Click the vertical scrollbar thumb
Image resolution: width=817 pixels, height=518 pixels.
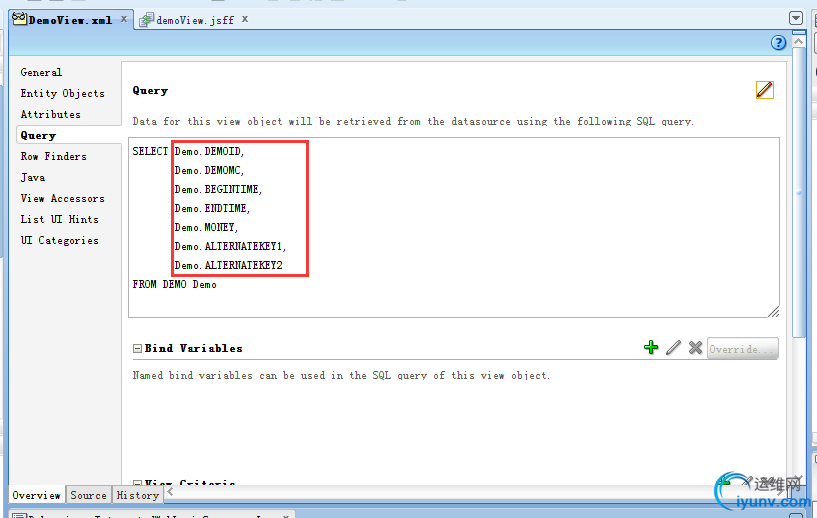pyautogui.click(x=798, y=193)
